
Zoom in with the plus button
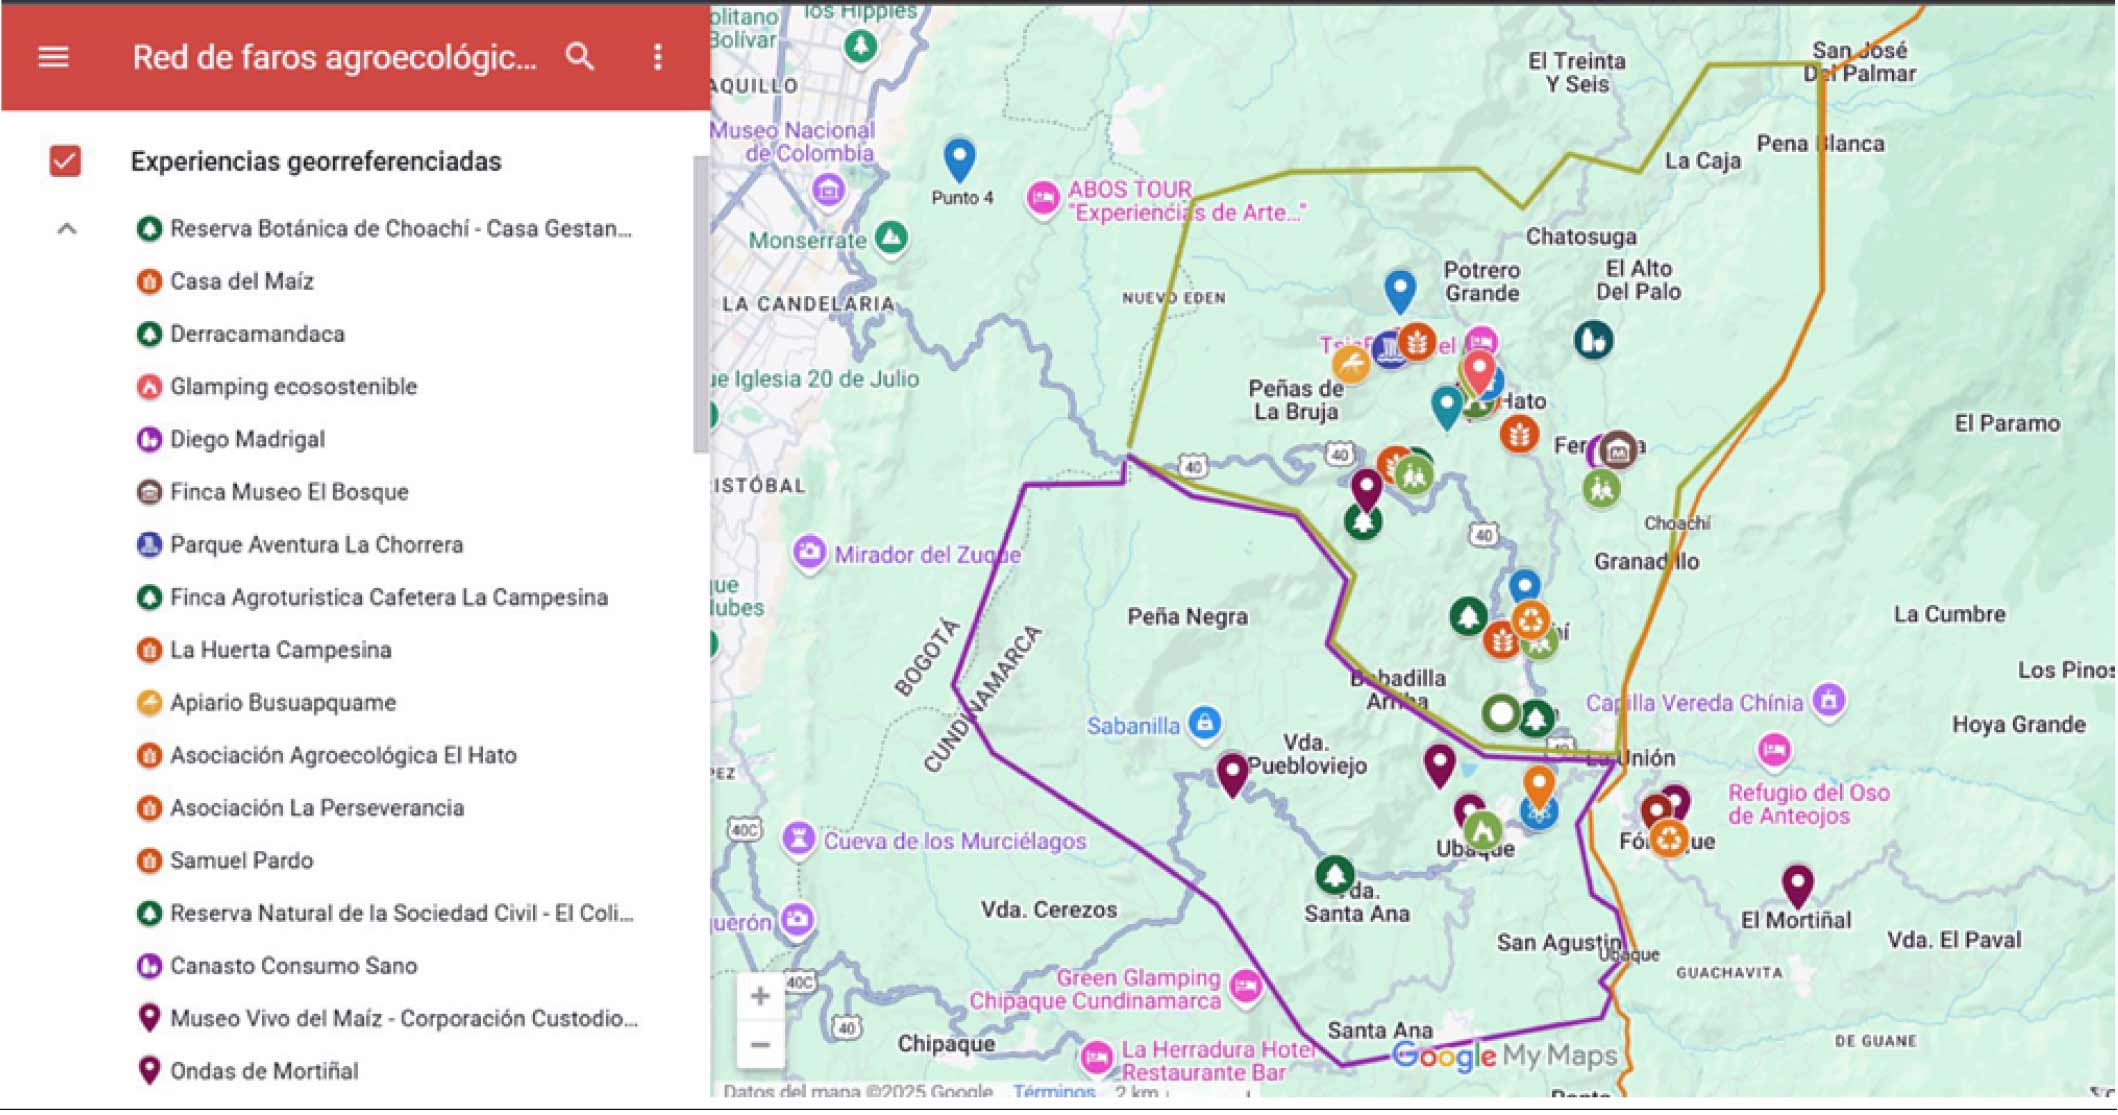[x=760, y=997]
